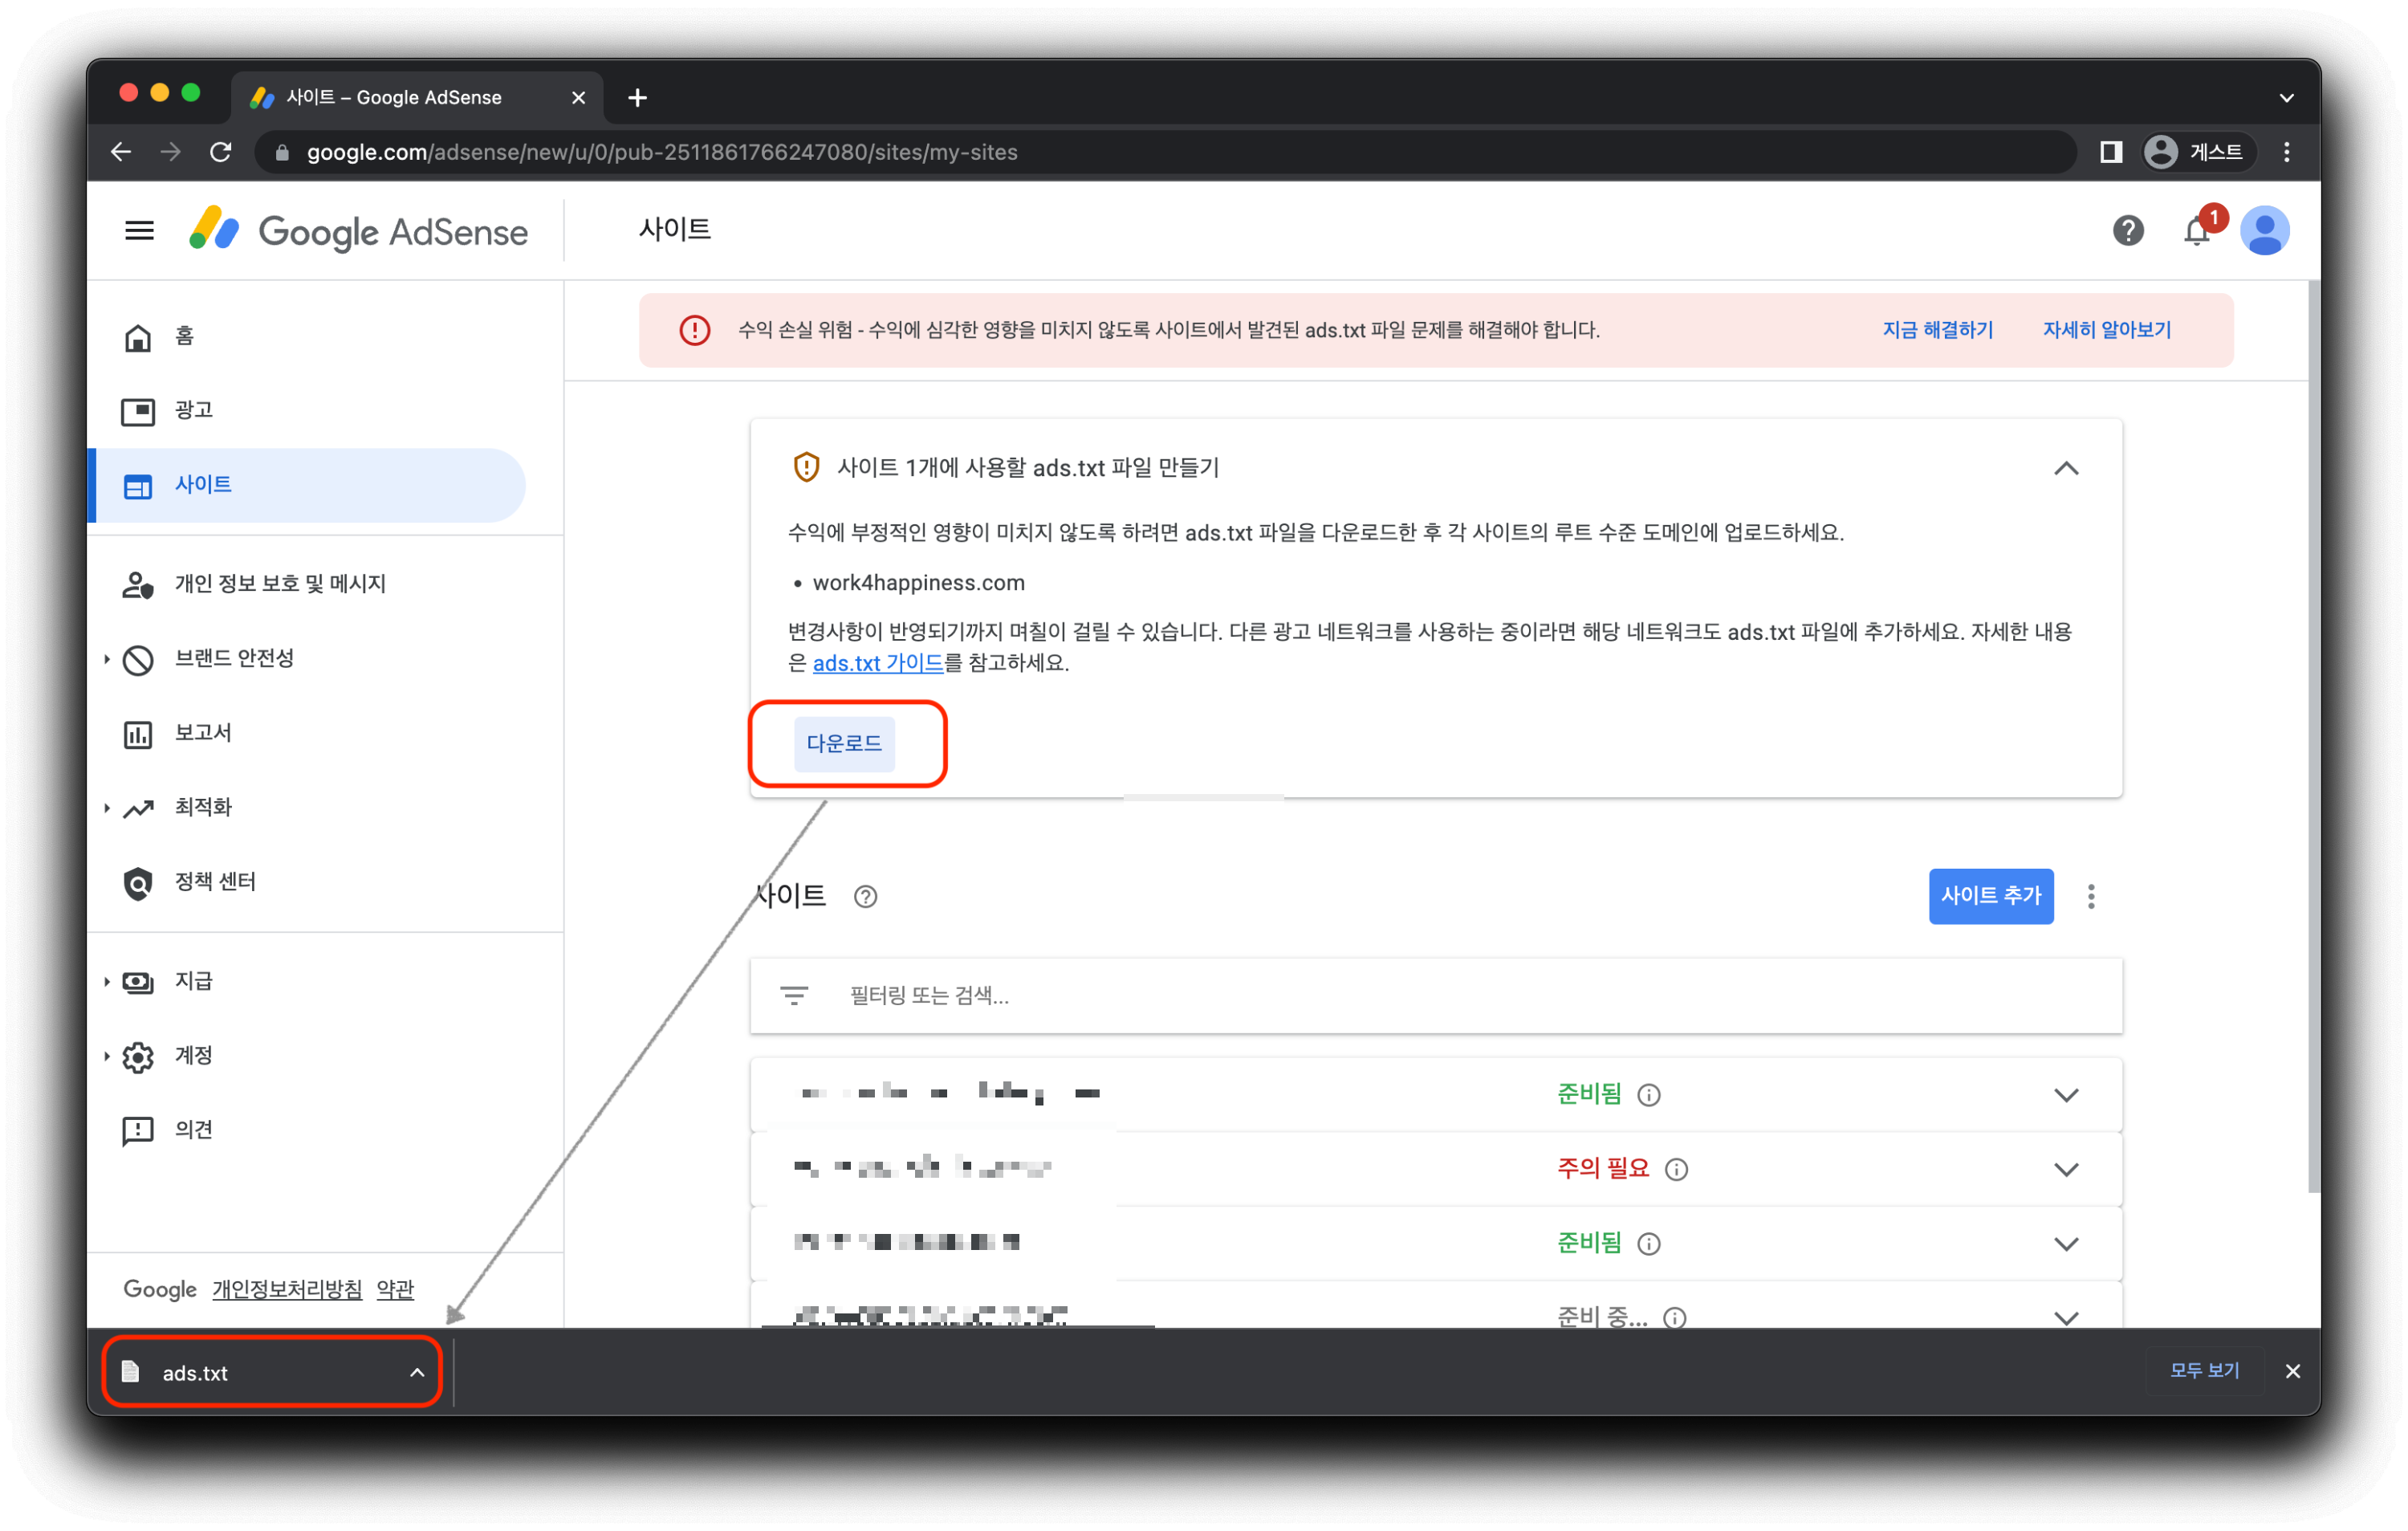
Task: Open the ads.txt 가이드 link
Action: (877, 663)
